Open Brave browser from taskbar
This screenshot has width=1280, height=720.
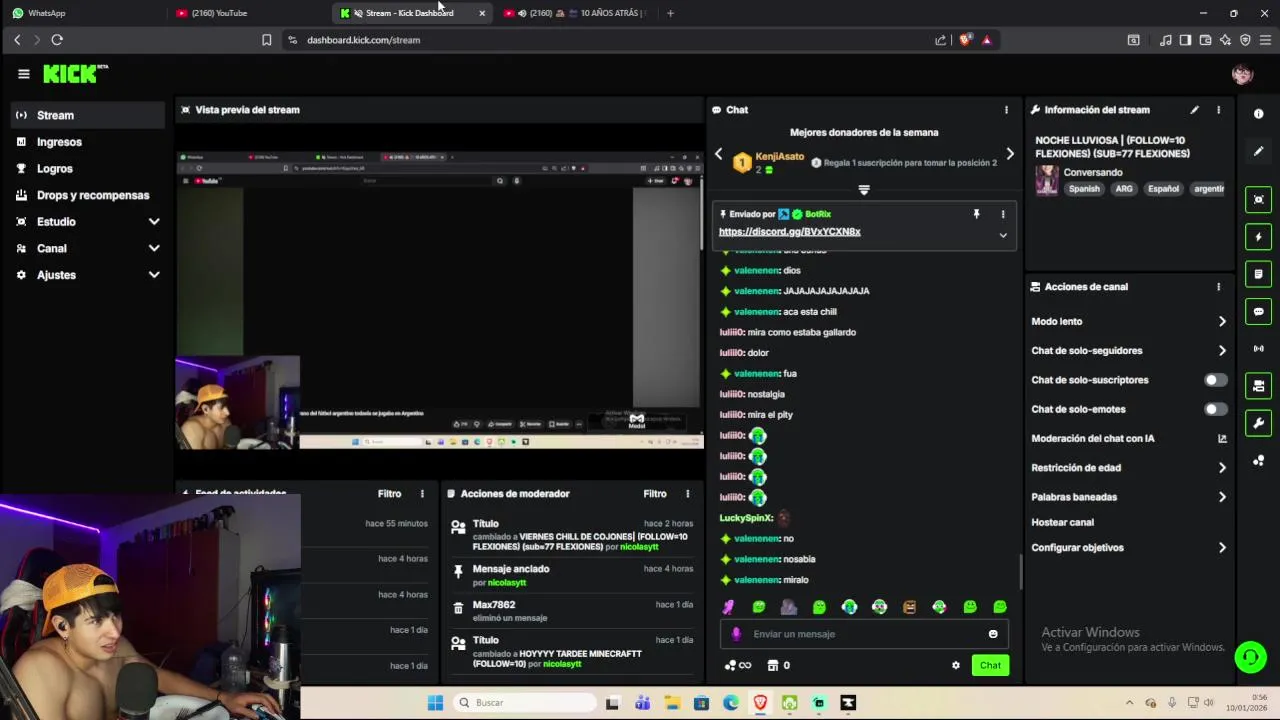760,703
